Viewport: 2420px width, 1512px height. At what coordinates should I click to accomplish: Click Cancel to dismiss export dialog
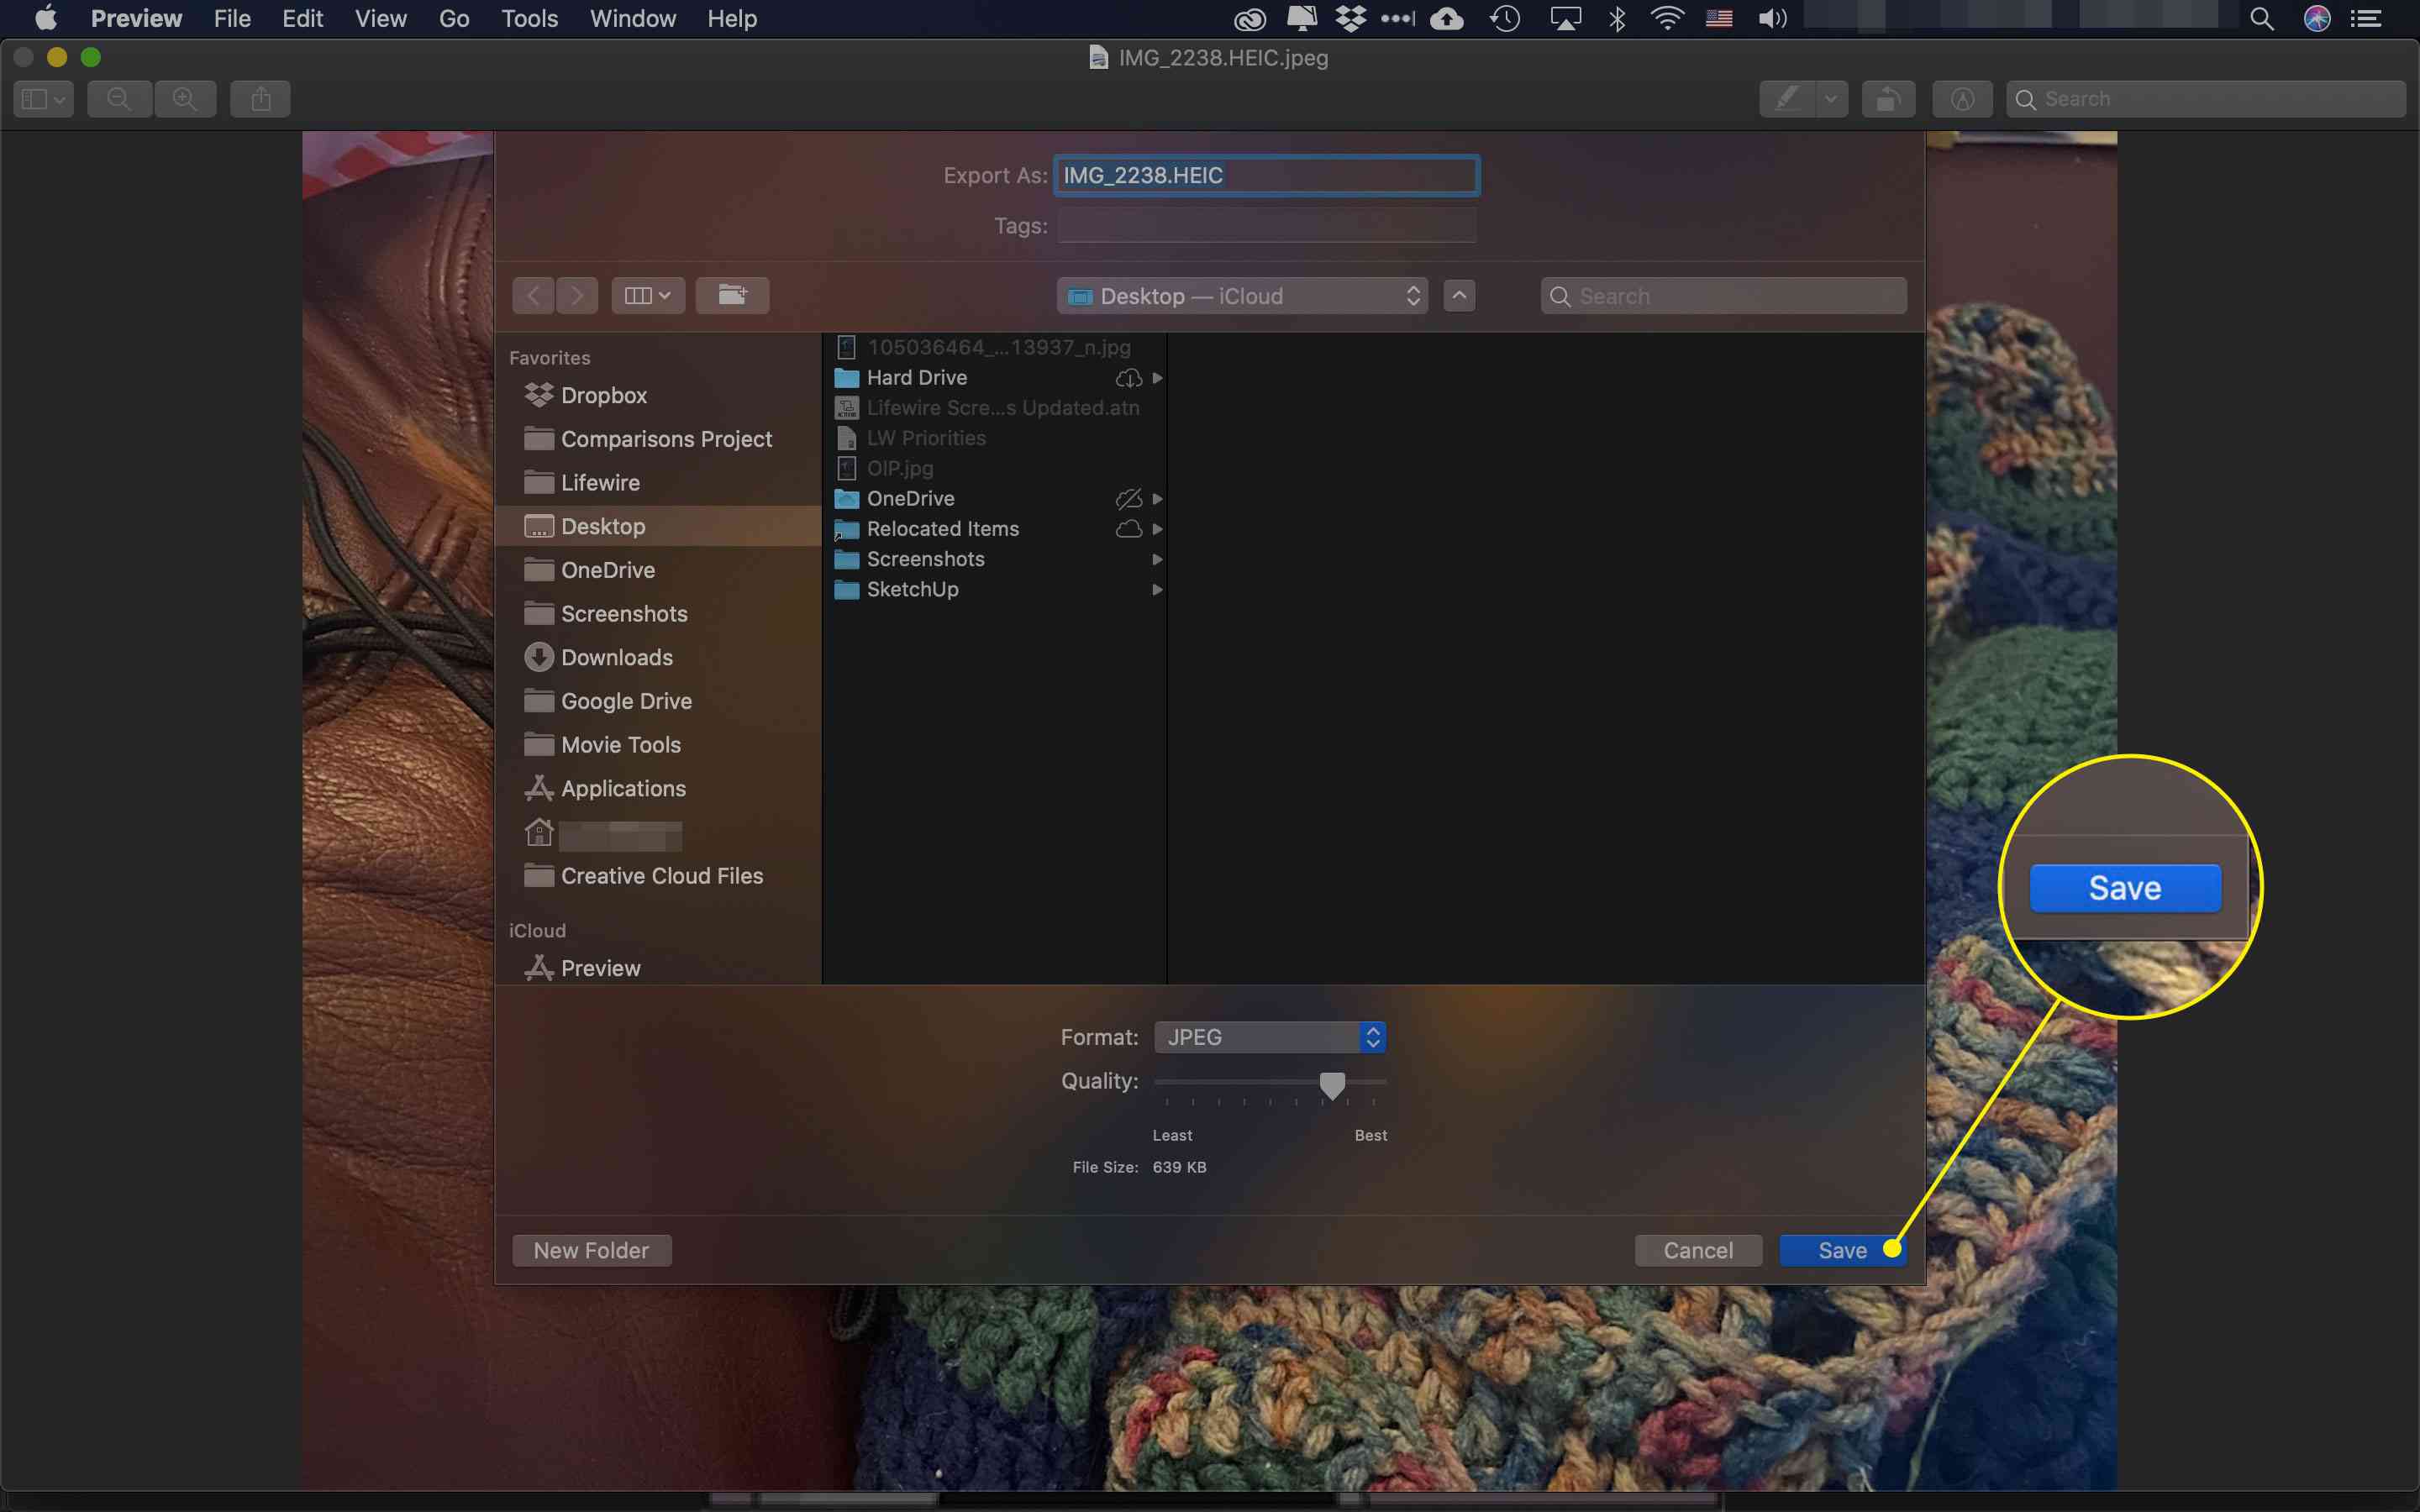[x=1699, y=1249]
